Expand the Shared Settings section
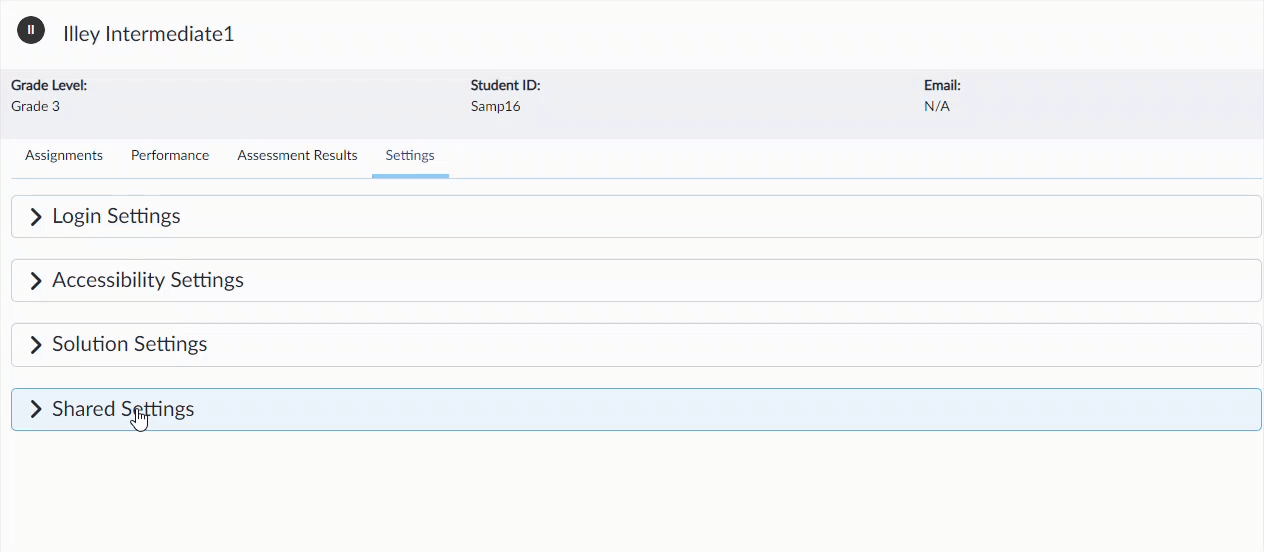Viewport: 1264px width, 552px height. coord(636,409)
